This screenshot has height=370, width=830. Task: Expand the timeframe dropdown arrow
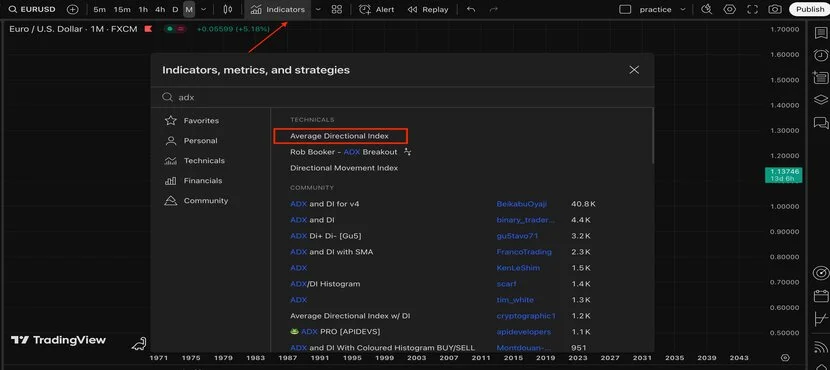[203, 10]
